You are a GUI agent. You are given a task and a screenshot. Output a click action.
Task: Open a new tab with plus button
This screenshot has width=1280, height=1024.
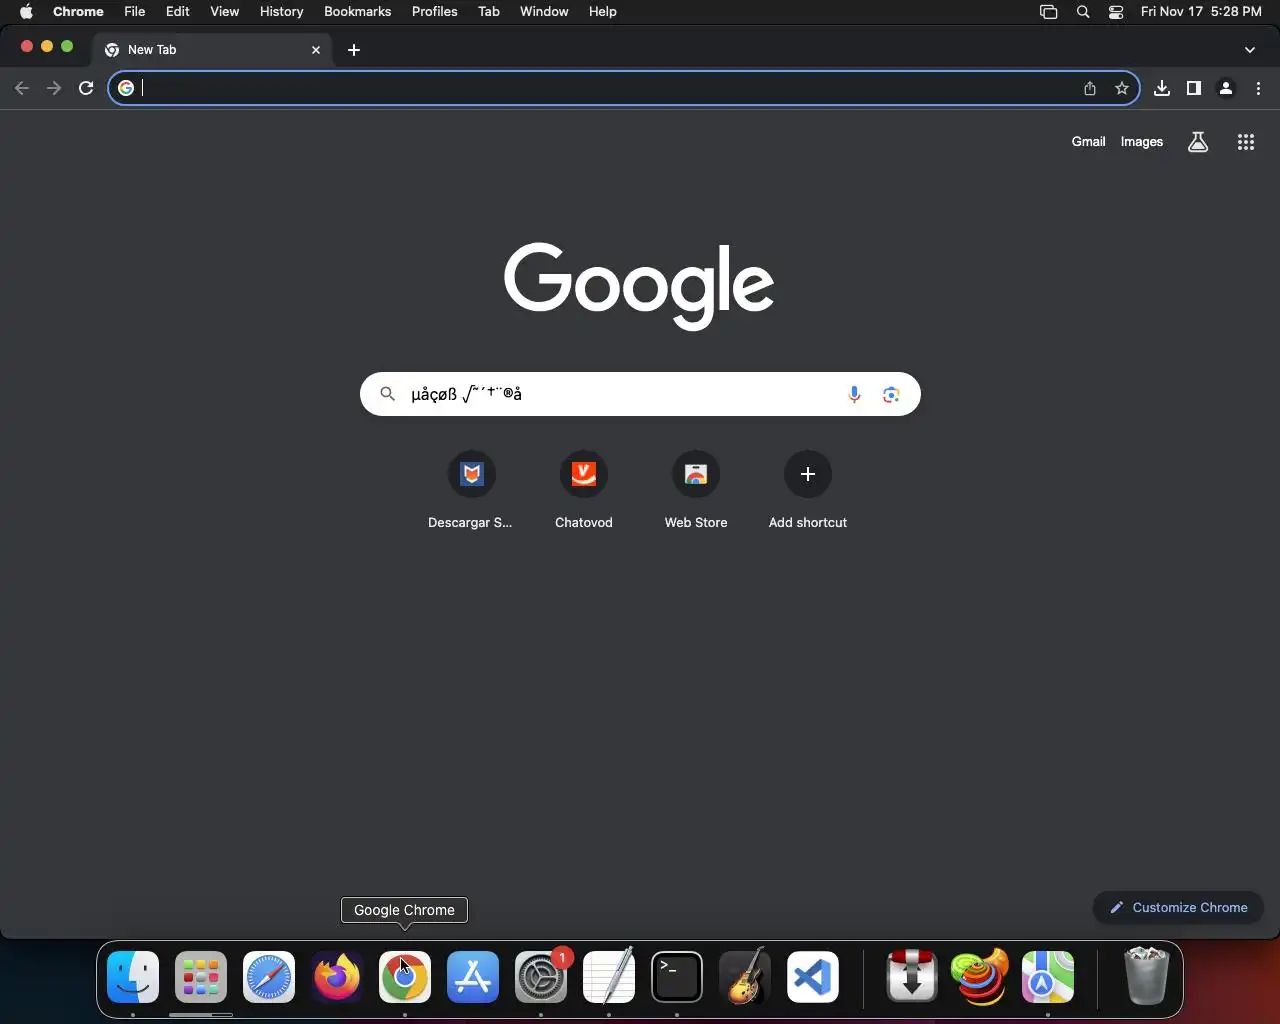tap(354, 50)
